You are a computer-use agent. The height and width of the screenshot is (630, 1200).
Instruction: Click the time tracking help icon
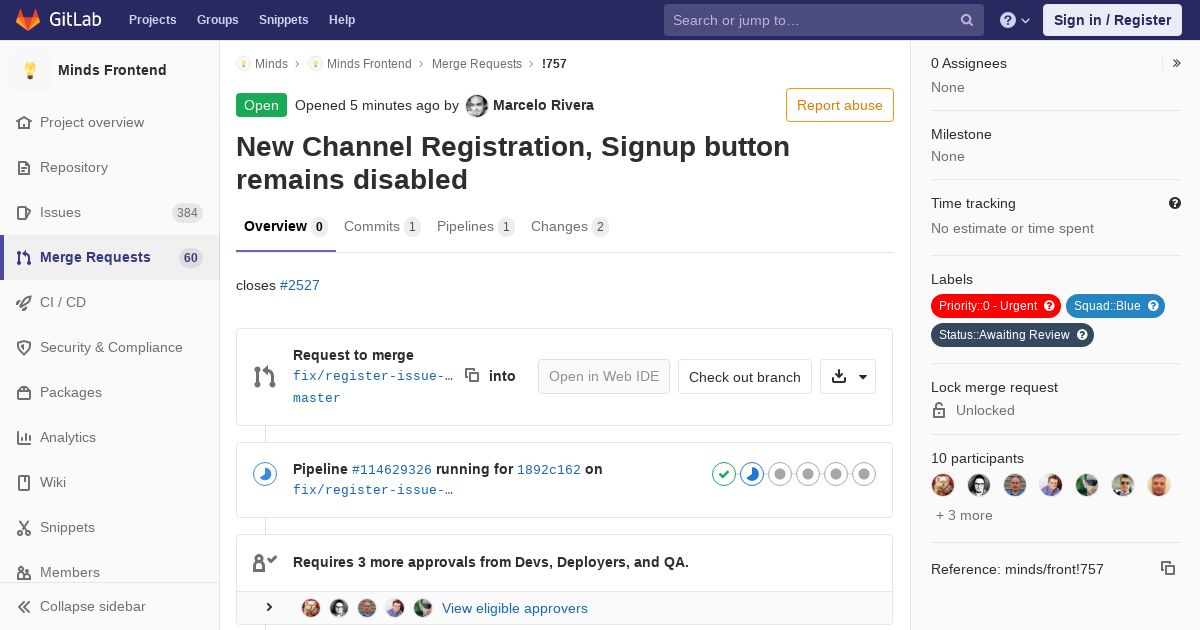coord(1175,203)
